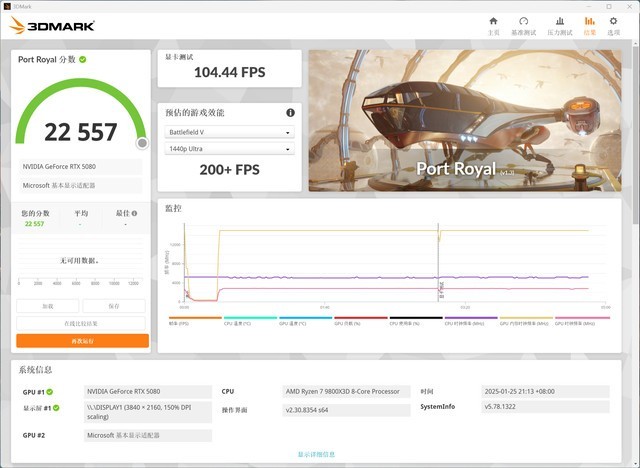Image resolution: width=640 pixels, height=468 pixels.
Task: Go to the Home (主页) tab
Action: coord(493,26)
